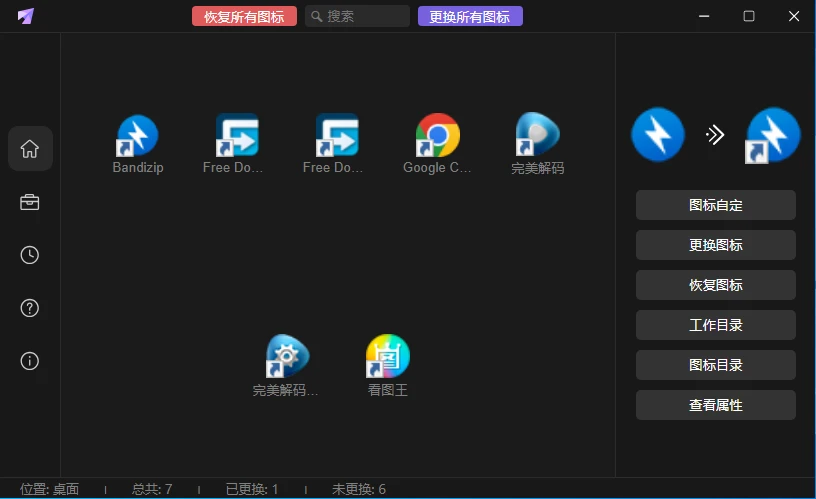Click the 恢复所有图标 red button
The image size is (816, 499).
click(244, 17)
